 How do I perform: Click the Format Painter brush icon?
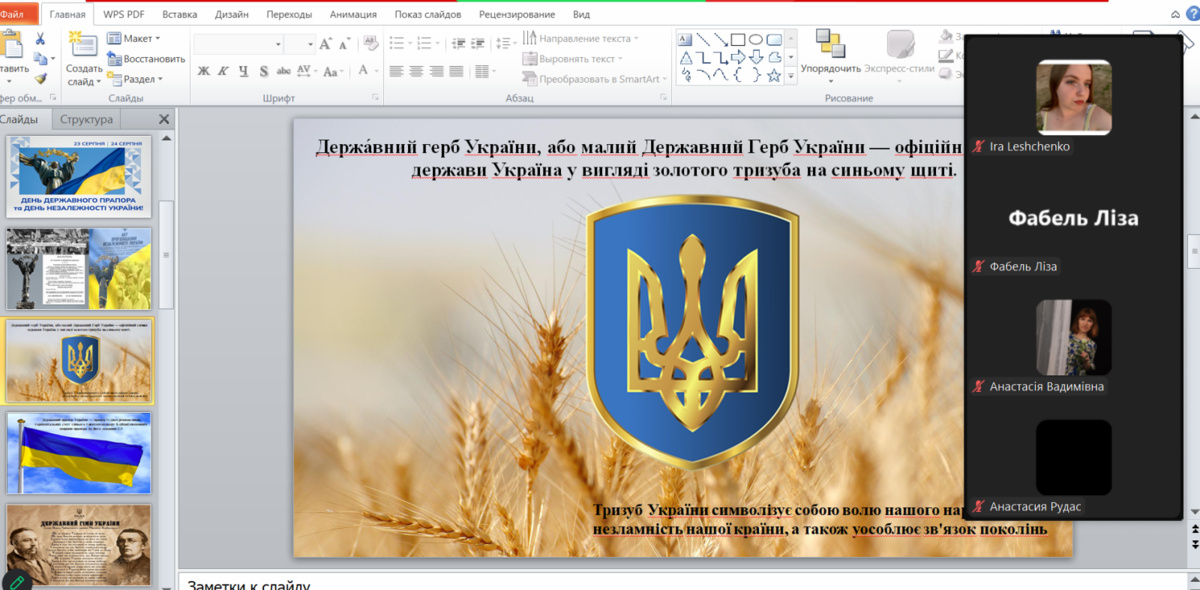(x=40, y=78)
